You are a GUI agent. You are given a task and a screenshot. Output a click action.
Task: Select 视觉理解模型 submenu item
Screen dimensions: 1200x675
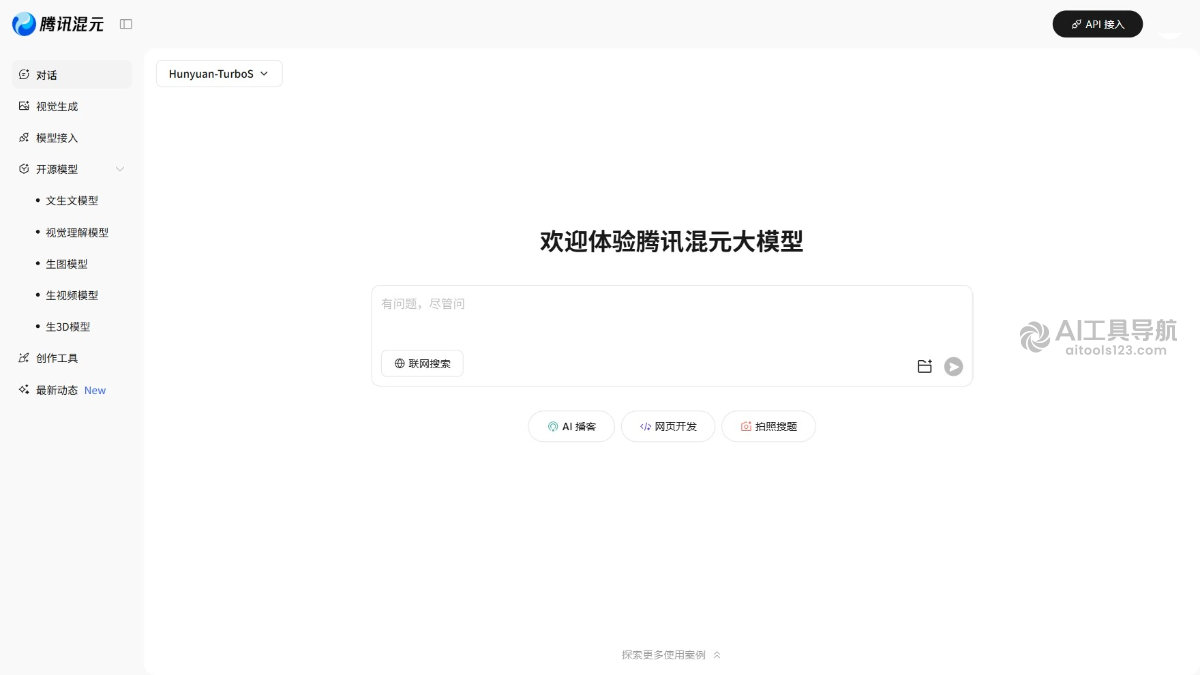pyautogui.click(x=77, y=232)
